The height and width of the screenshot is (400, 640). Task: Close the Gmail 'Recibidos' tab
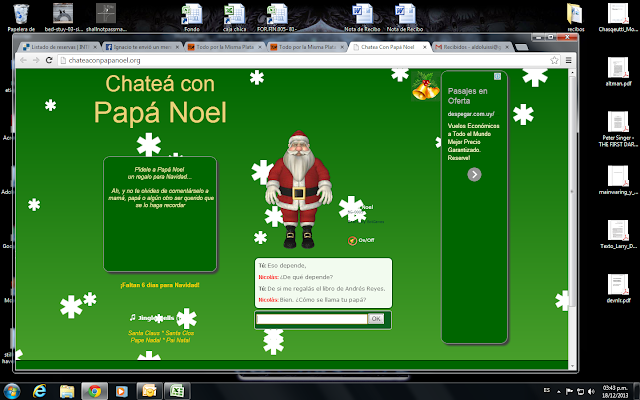tap(507, 47)
